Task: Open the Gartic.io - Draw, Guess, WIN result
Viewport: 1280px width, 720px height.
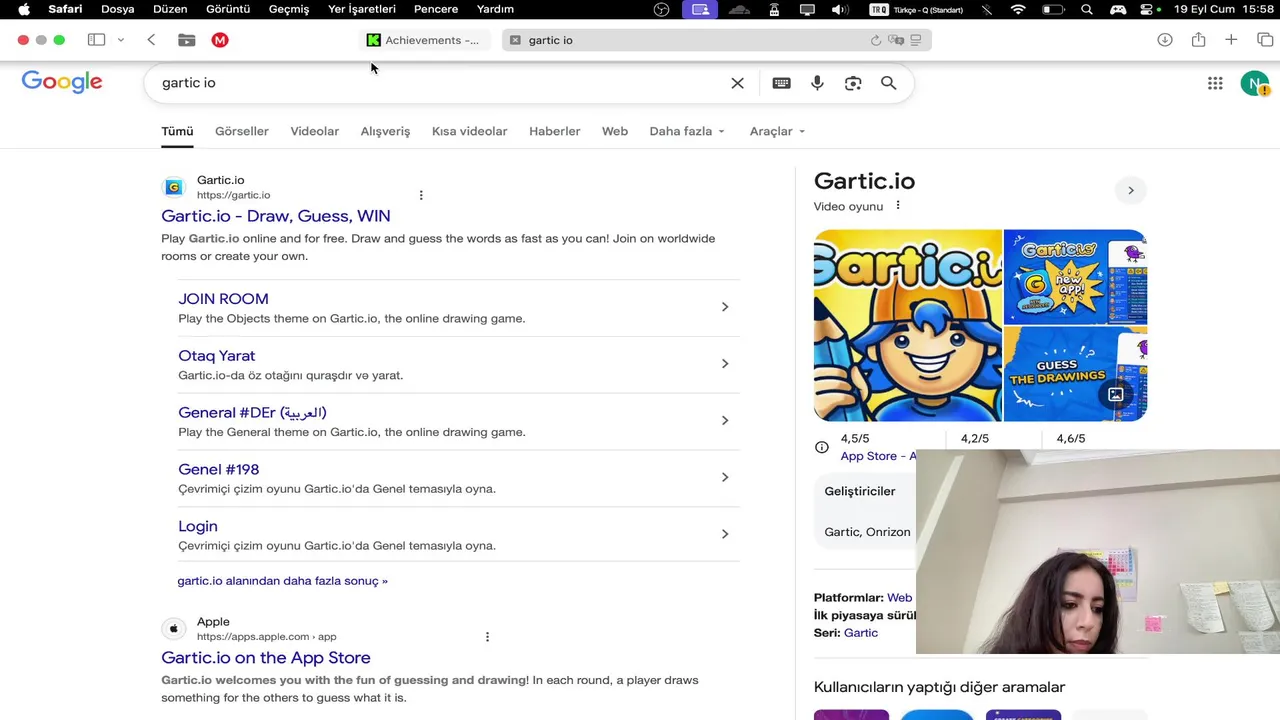Action: (276, 216)
